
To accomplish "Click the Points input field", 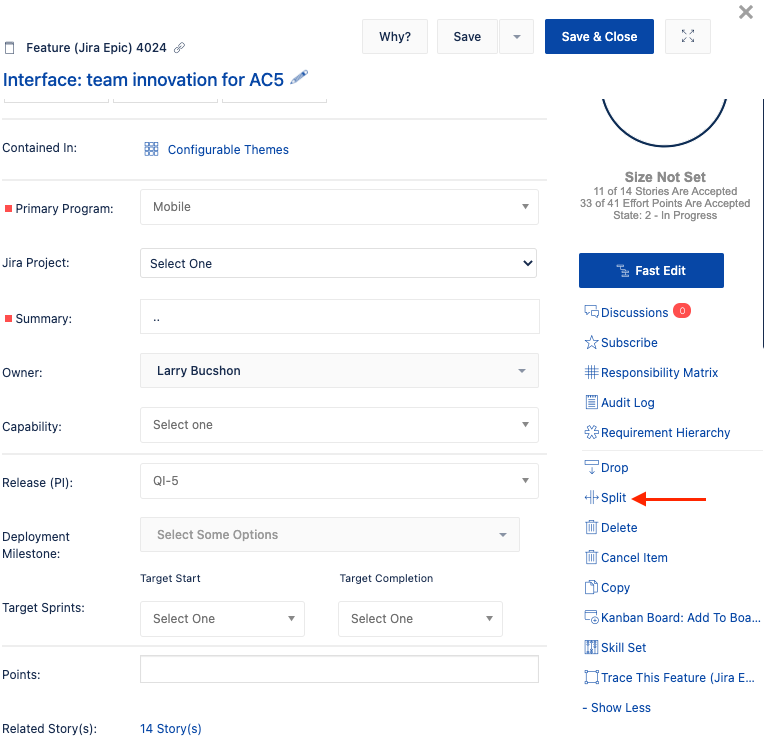I will tap(339, 669).
